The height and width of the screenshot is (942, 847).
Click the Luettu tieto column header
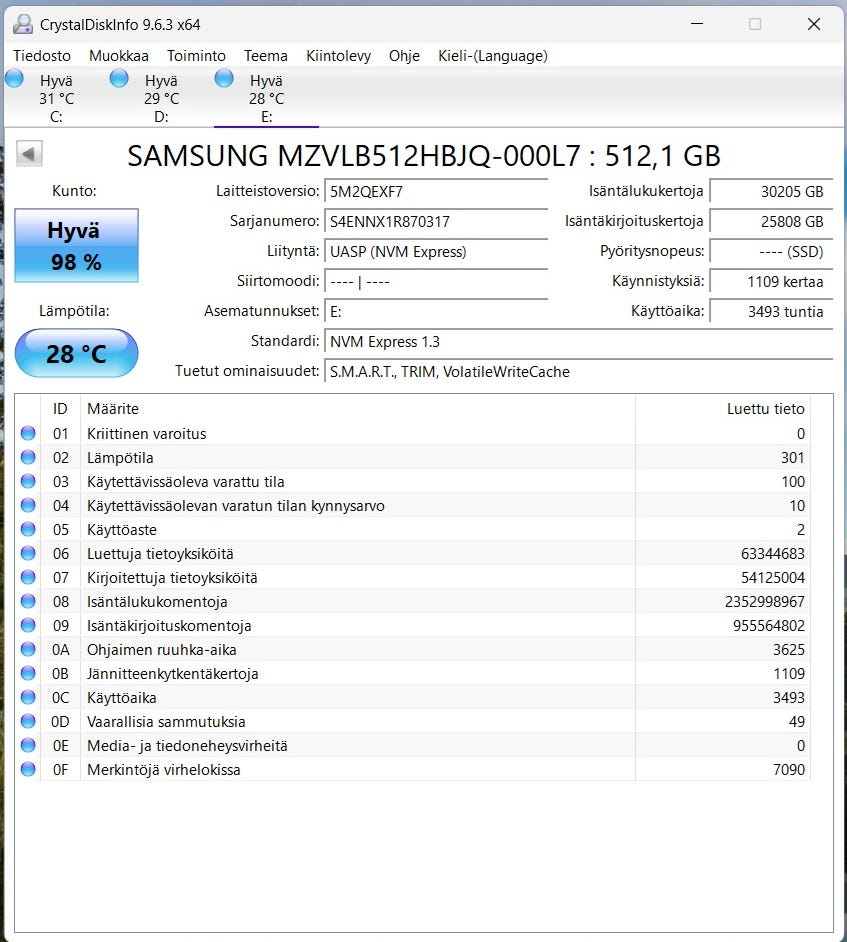click(765, 408)
